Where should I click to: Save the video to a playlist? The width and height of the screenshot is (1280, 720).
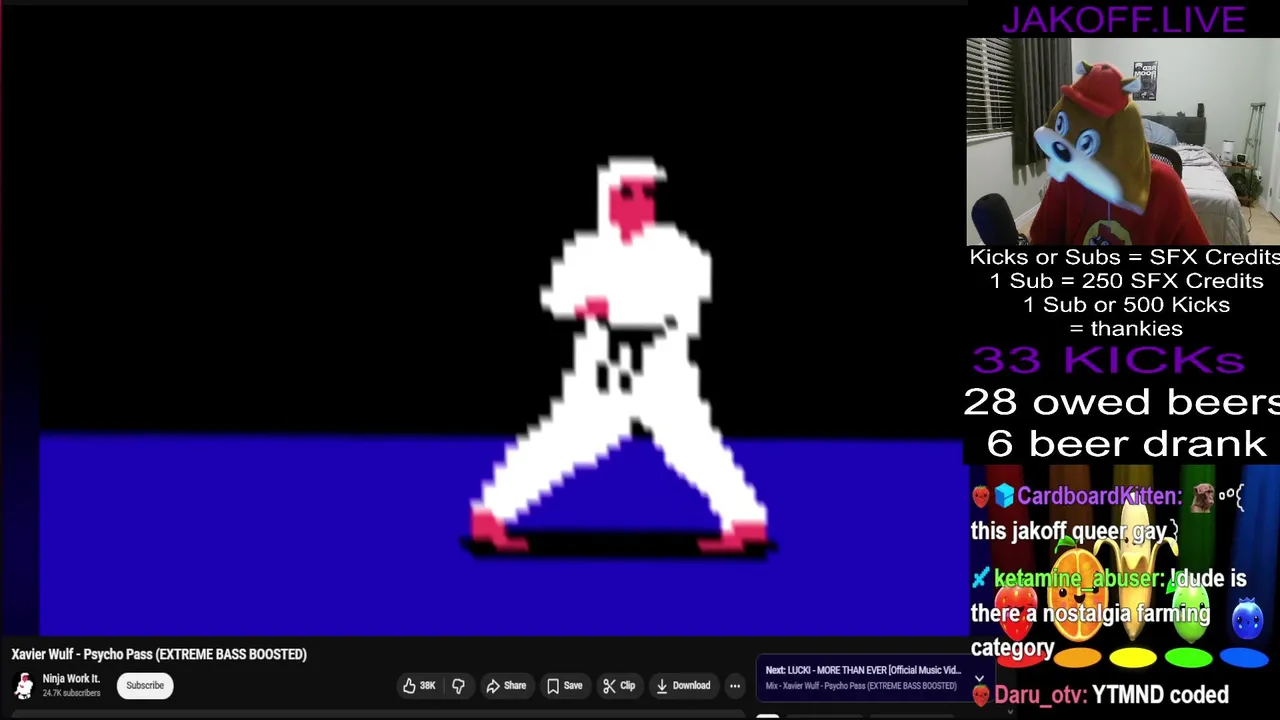[x=564, y=686]
